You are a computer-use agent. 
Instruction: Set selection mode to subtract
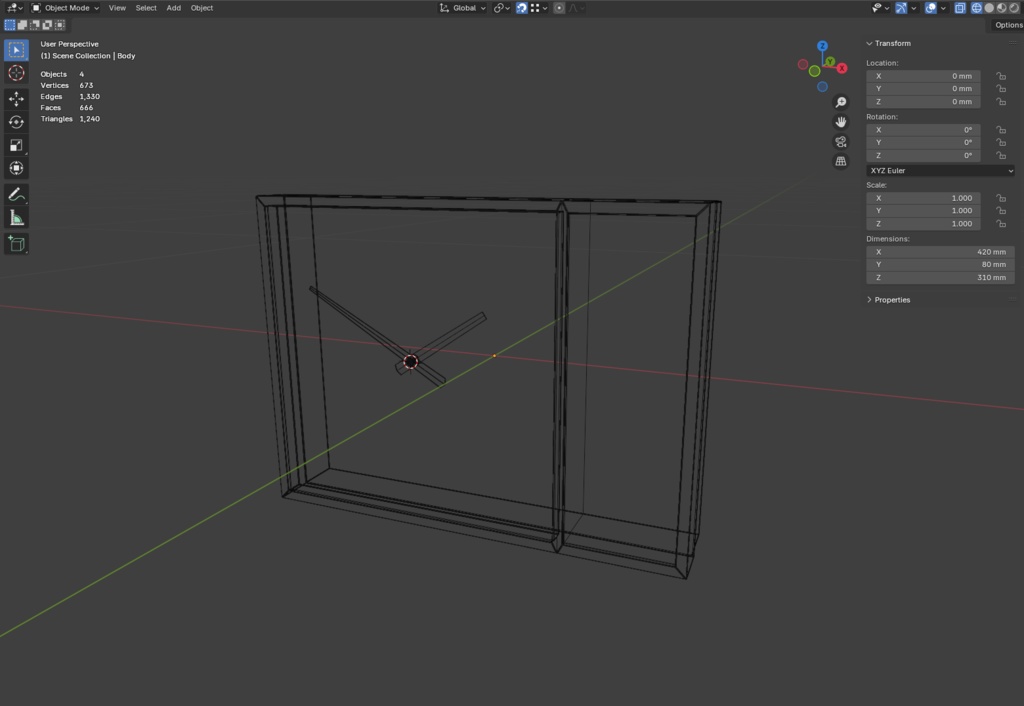tap(35, 25)
